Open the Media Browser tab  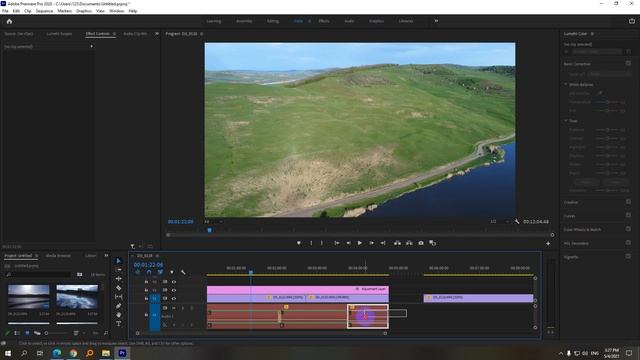58,256
